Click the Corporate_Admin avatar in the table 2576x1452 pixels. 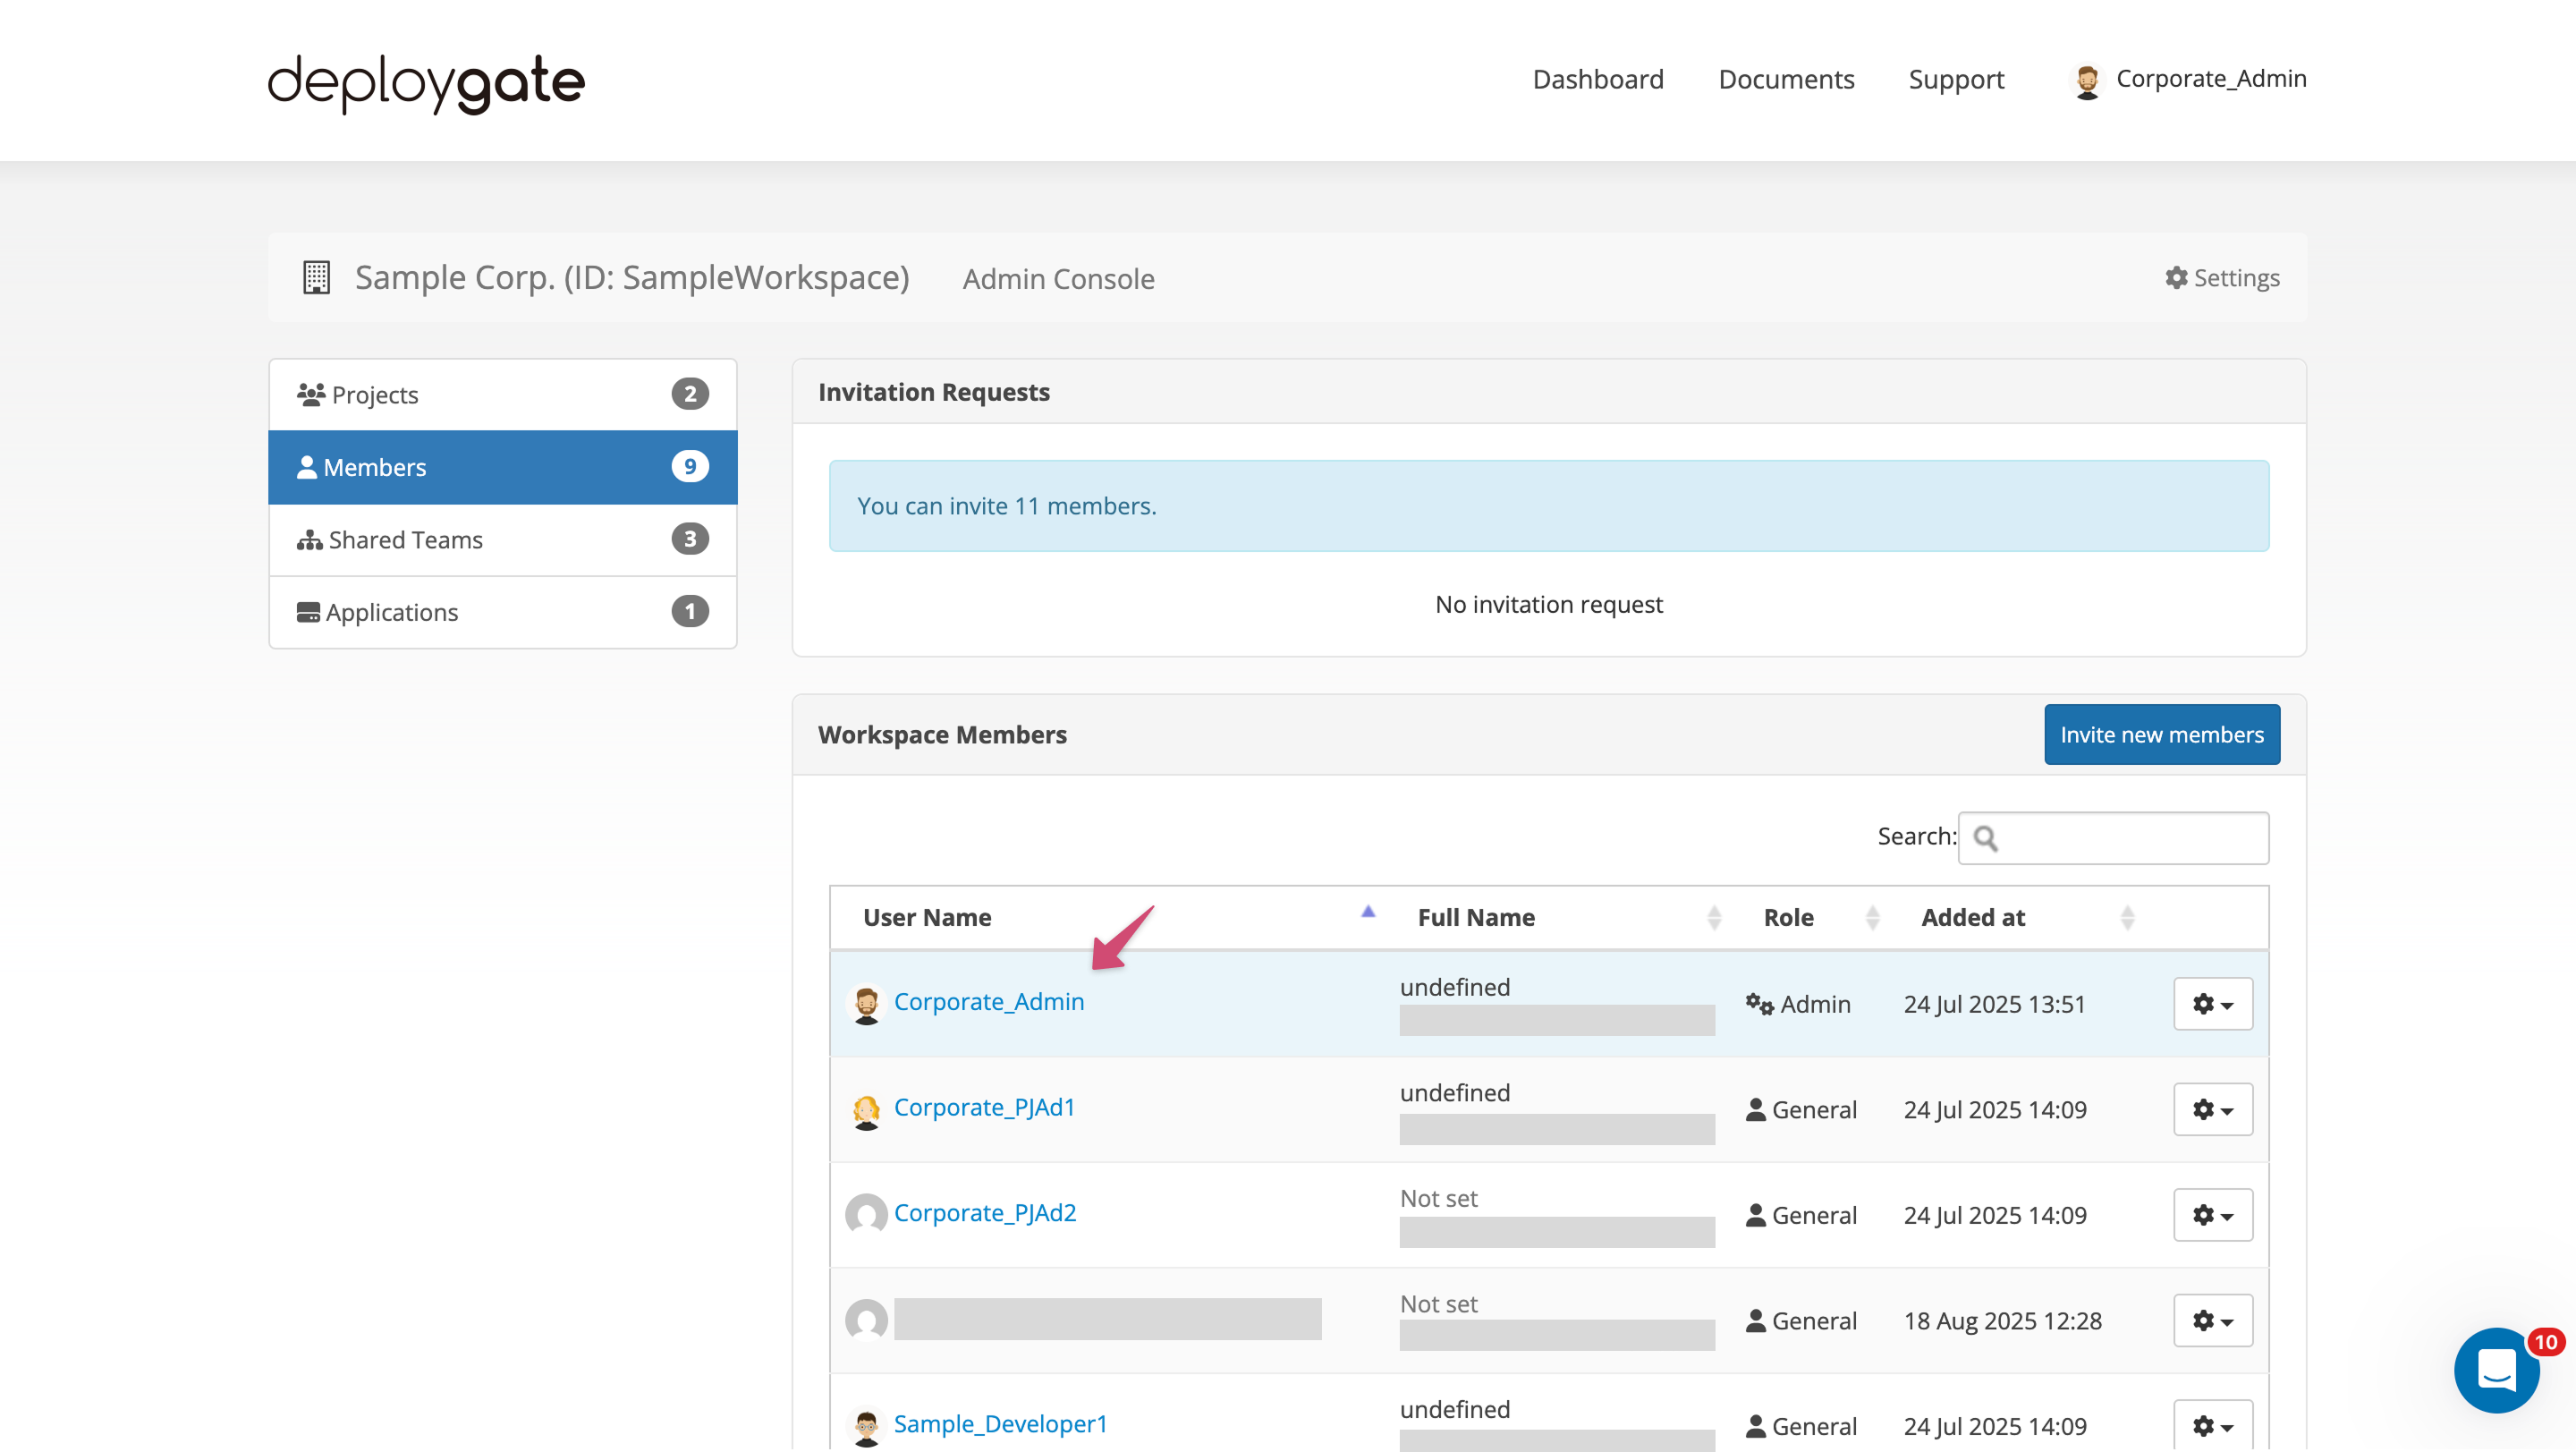click(x=867, y=1003)
